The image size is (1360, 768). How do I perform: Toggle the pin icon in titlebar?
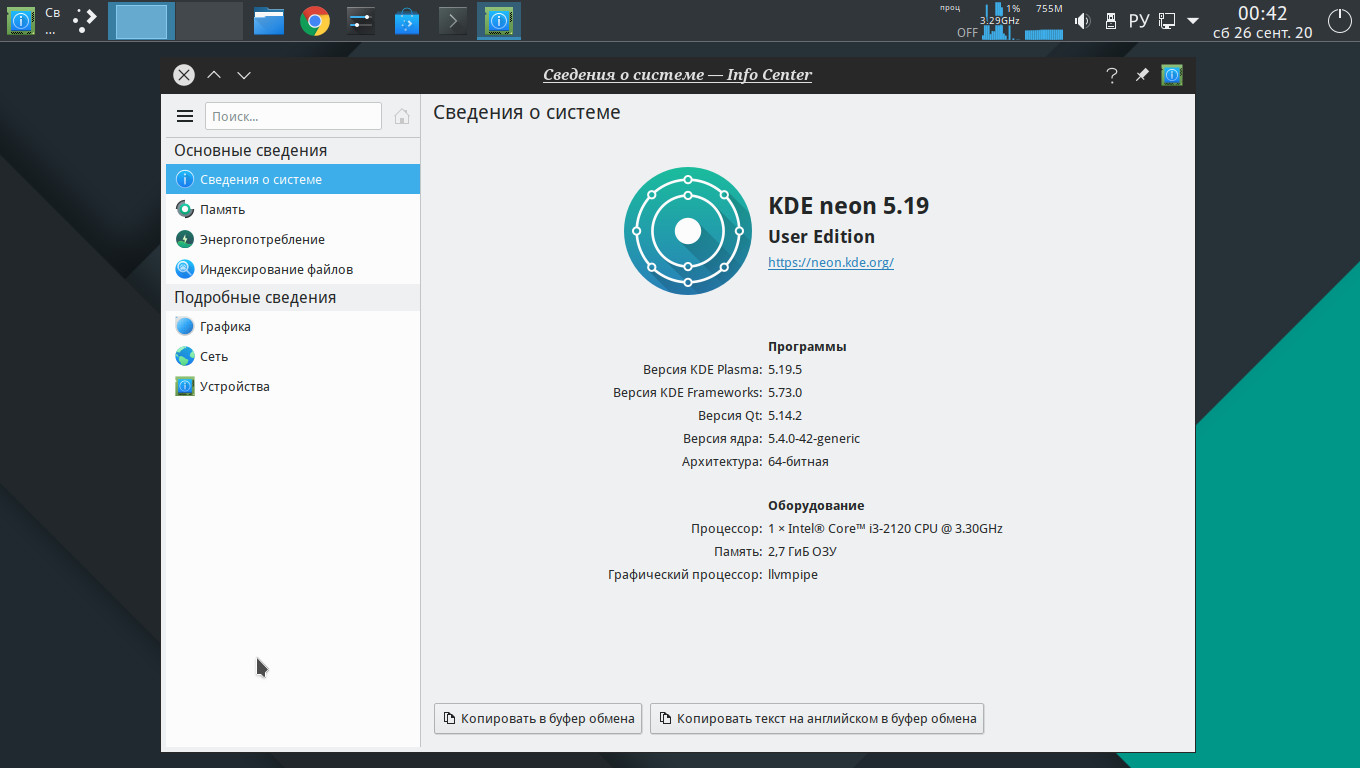[x=1141, y=75]
